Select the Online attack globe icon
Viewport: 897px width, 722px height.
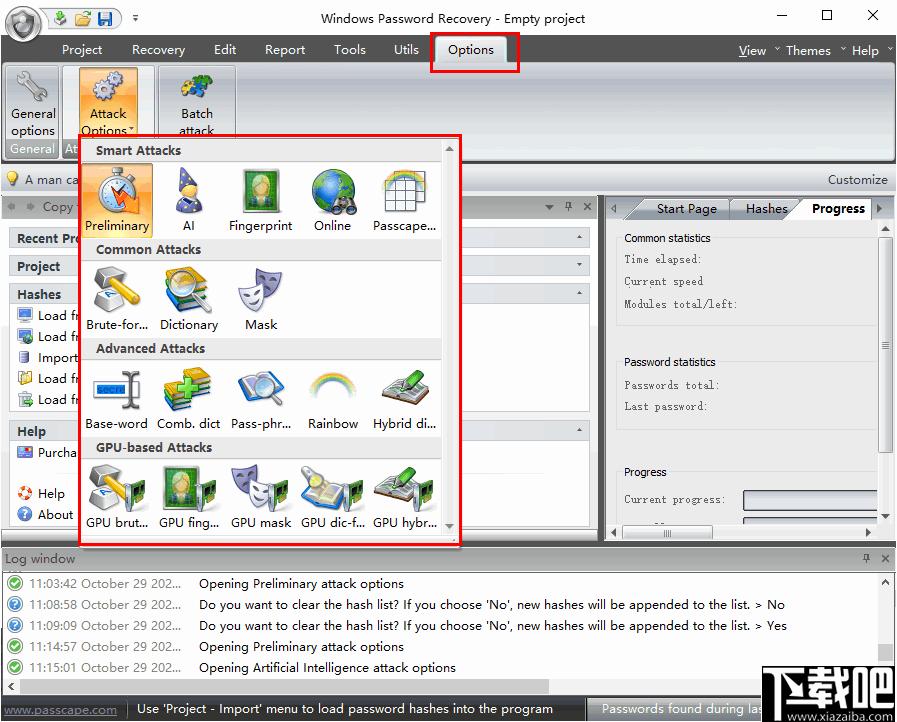332,200
